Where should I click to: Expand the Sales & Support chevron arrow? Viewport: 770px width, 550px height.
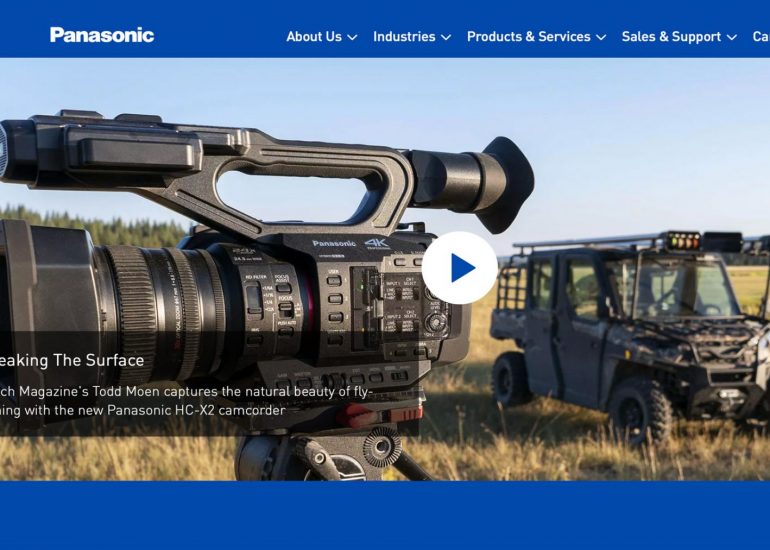[x=732, y=37]
